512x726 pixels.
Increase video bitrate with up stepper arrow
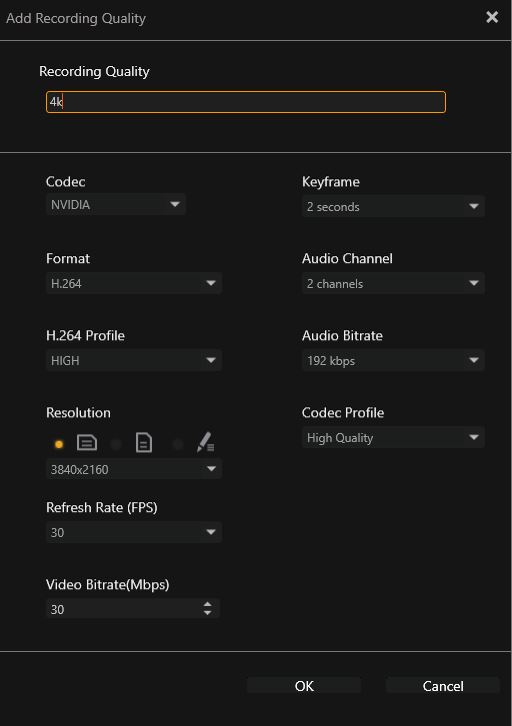click(207, 604)
